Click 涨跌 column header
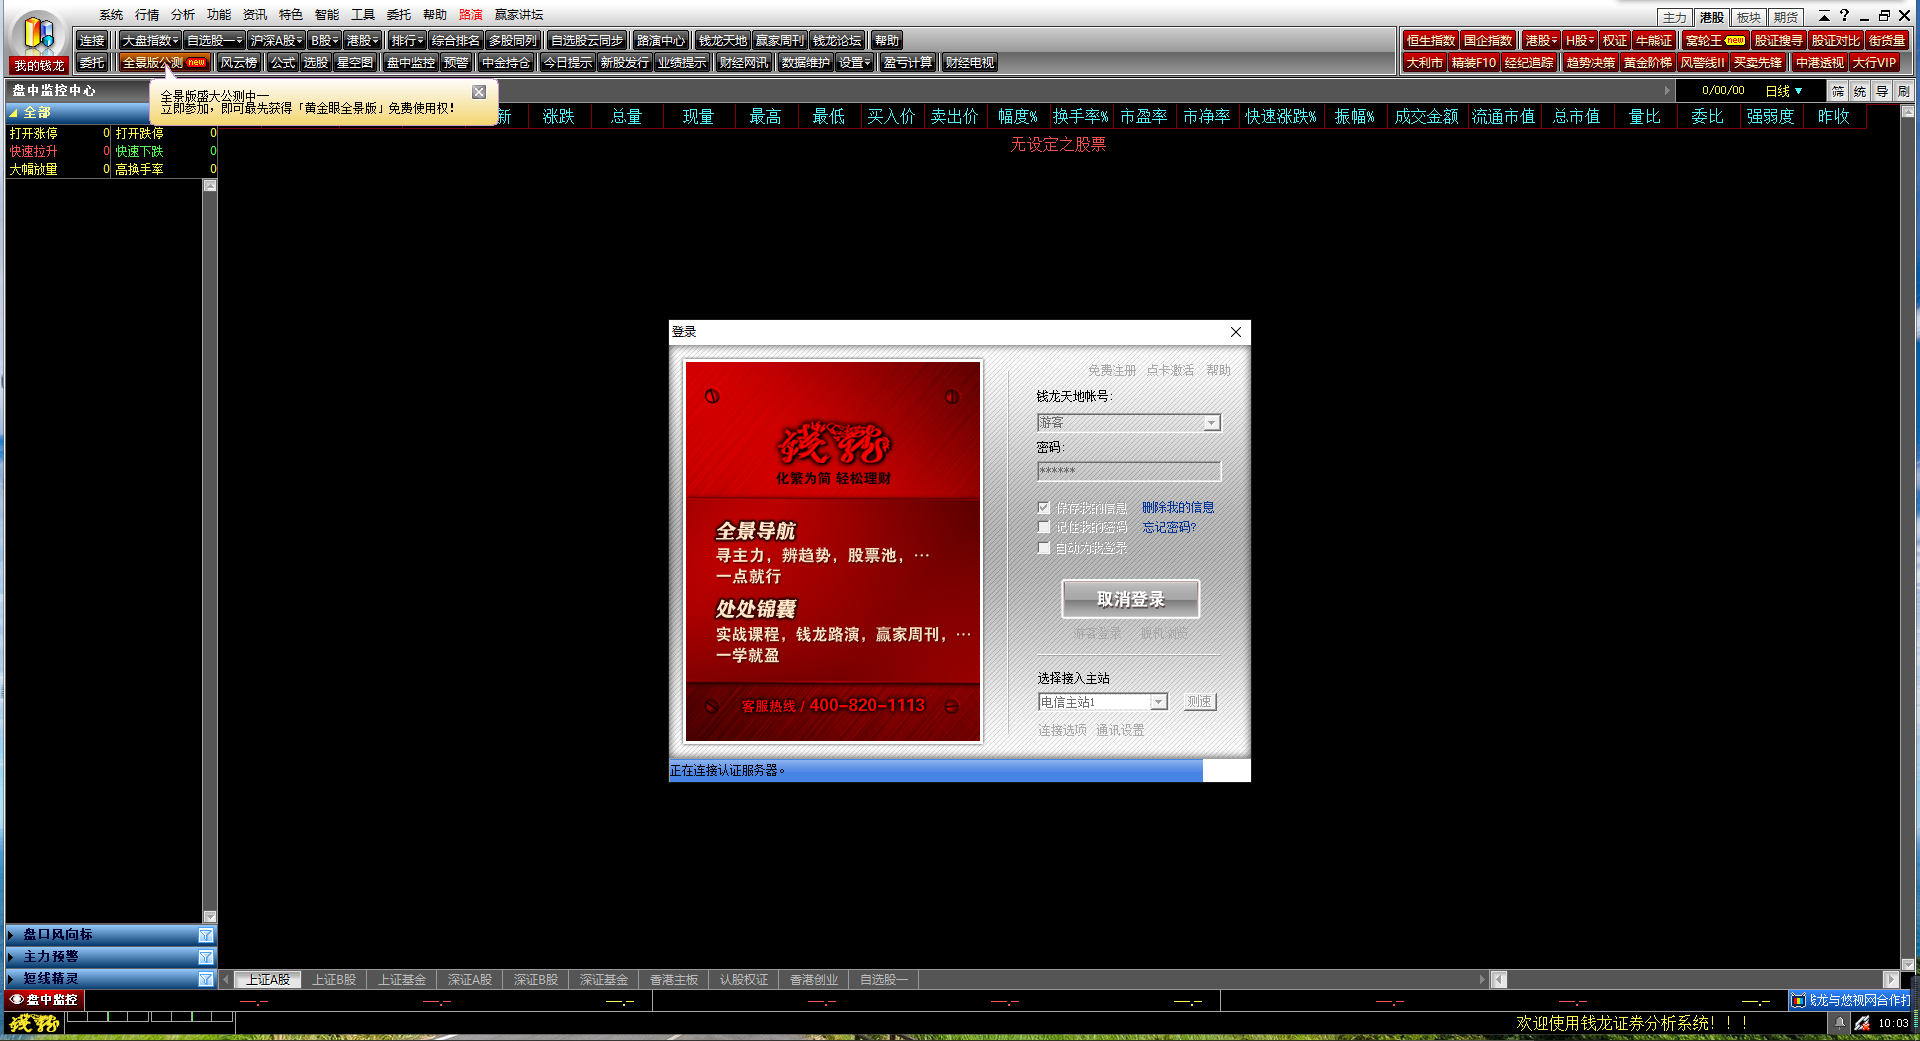The image size is (1920, 1041). tap(559, 116)
